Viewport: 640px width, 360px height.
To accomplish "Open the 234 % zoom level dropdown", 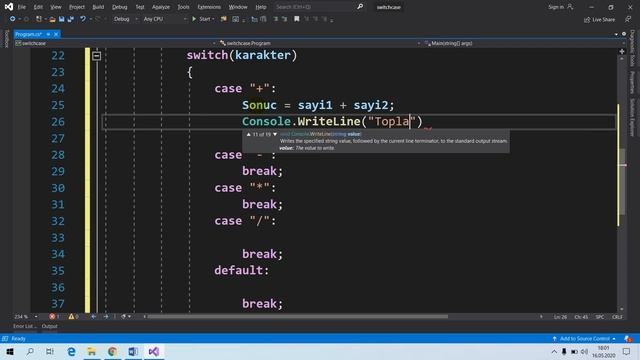I will click(x=25, y=317).
